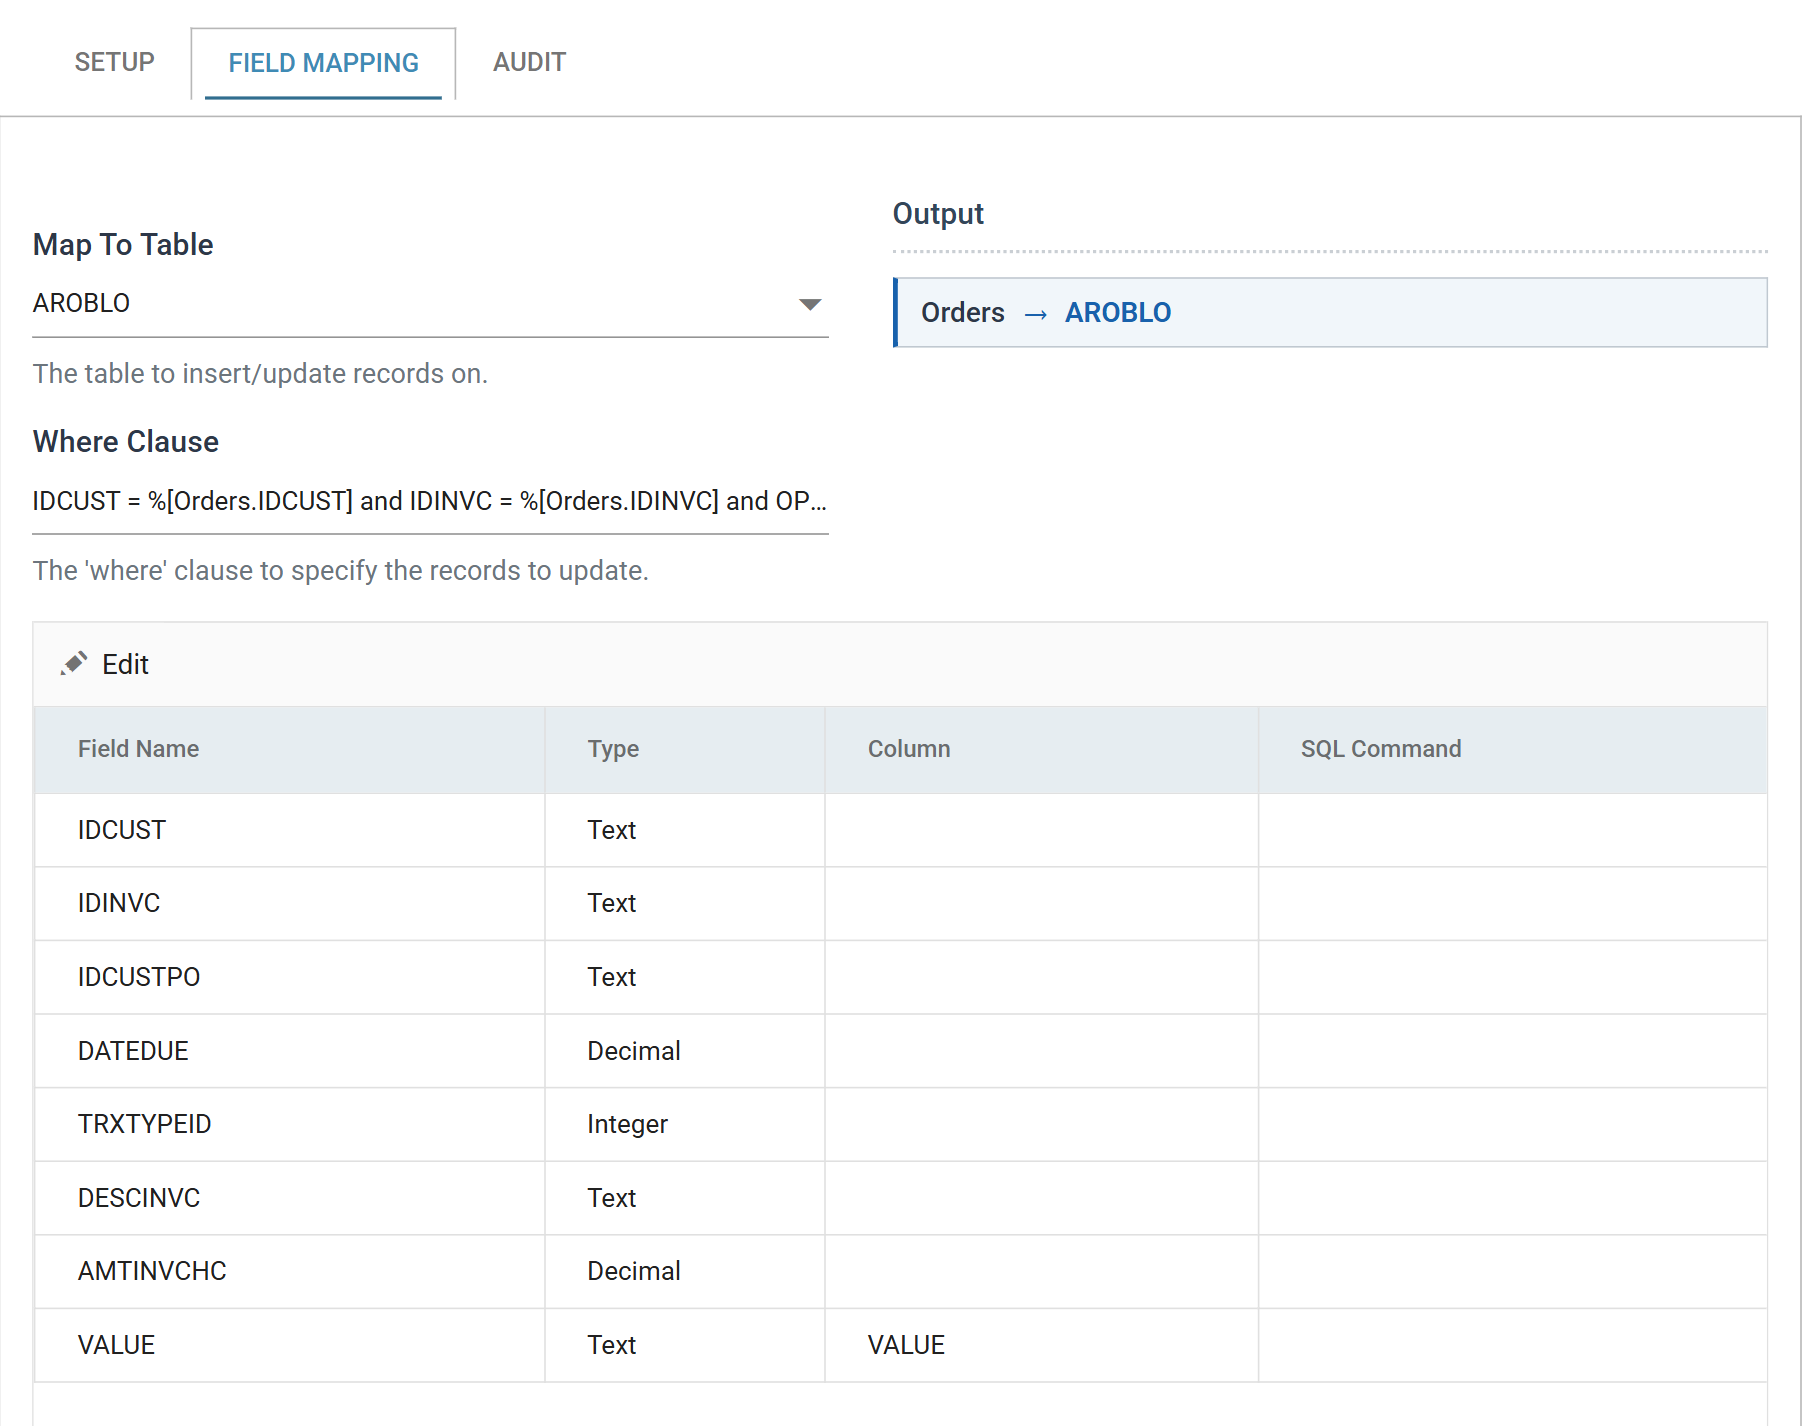
Task: Click the Type column header
Action: point(613,749)
